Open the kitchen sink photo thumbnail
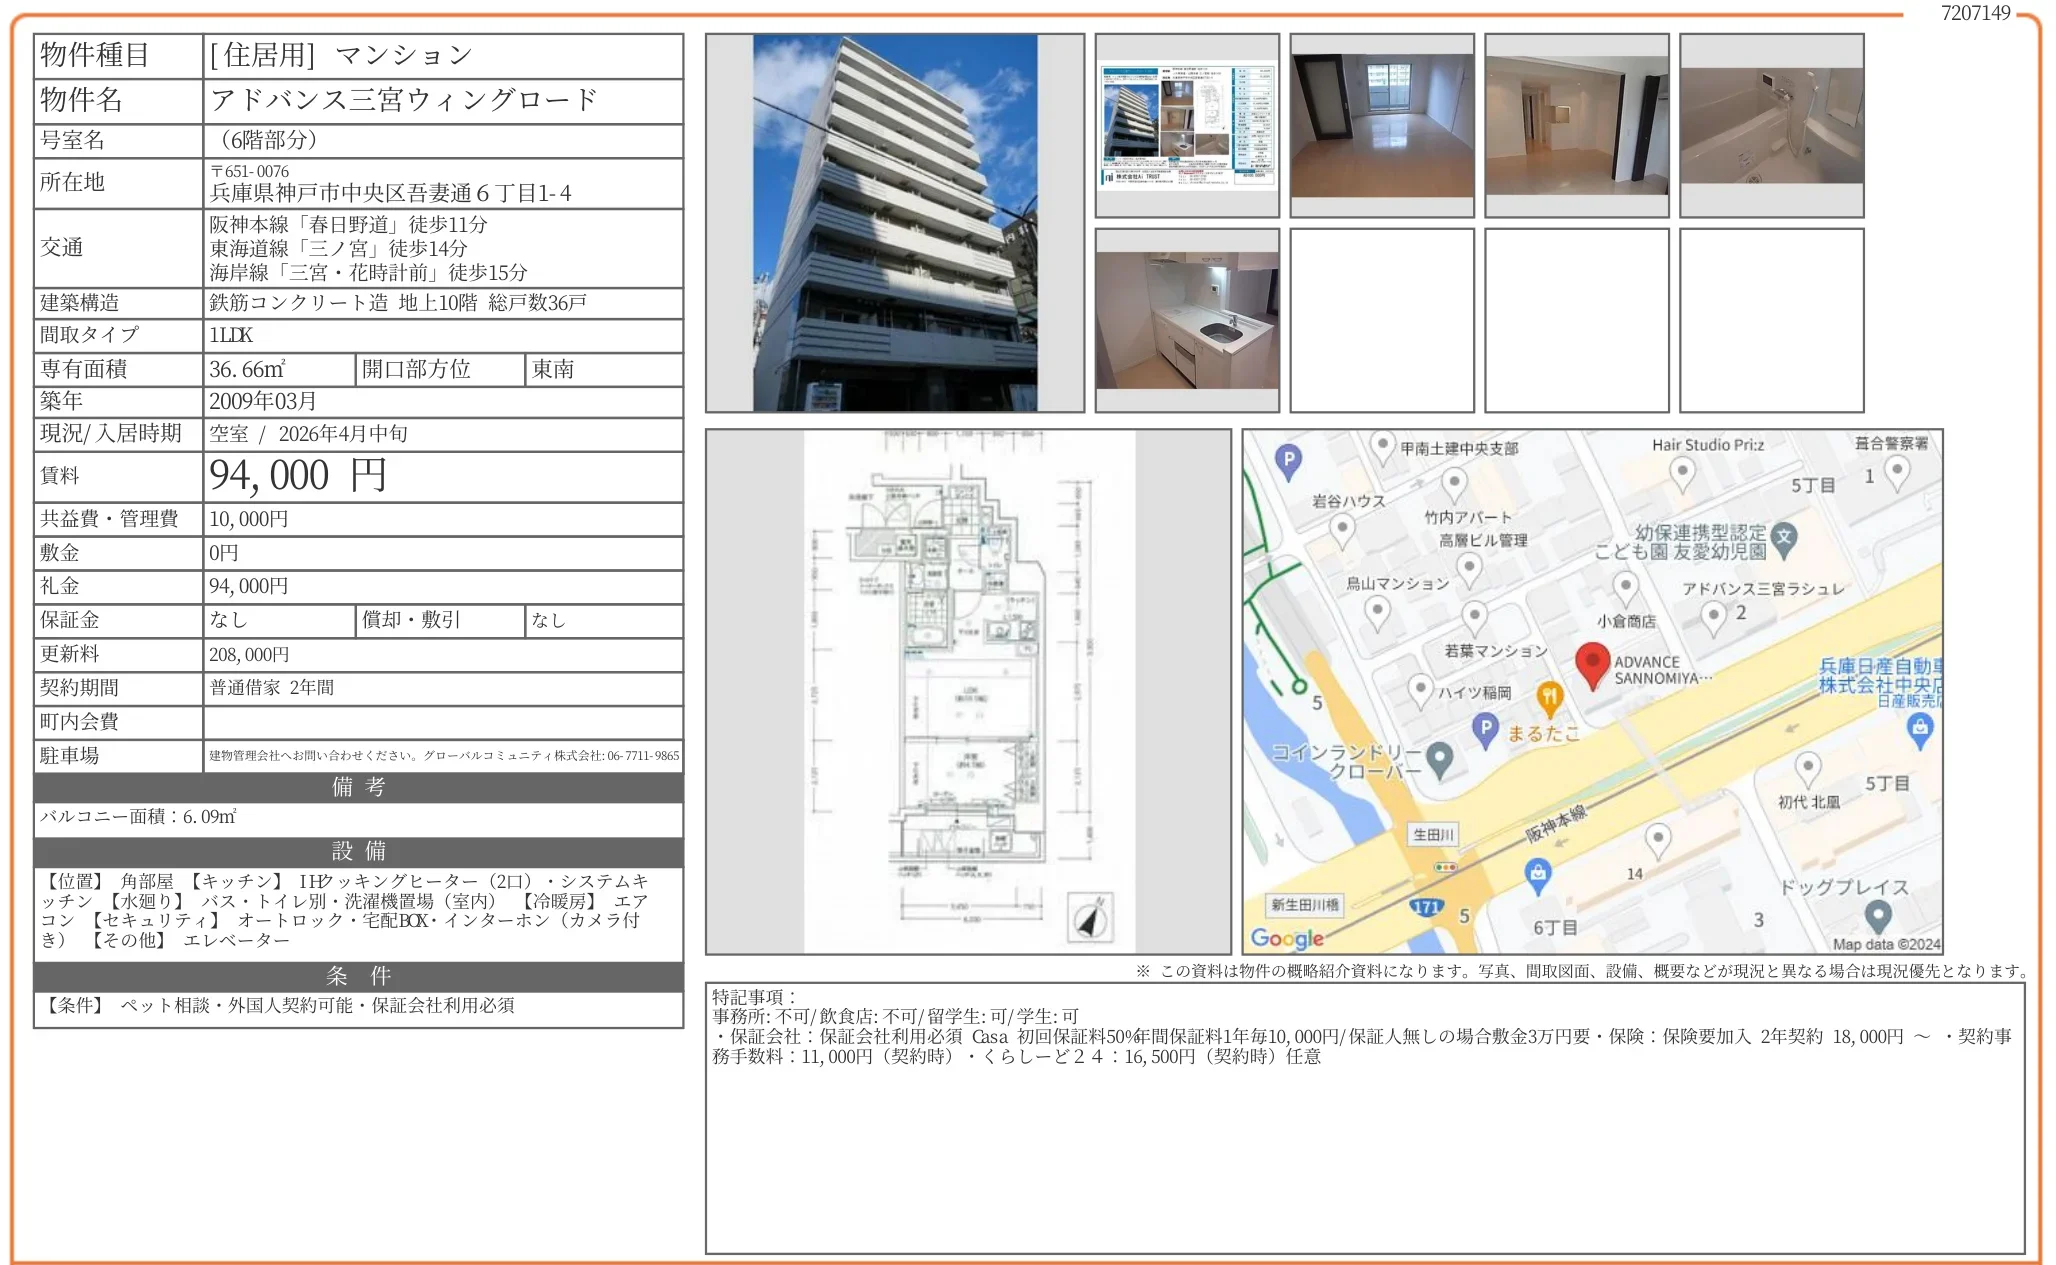Image resolution: width=2056 pixels, height=1265 pixels. pos(1187,320)
